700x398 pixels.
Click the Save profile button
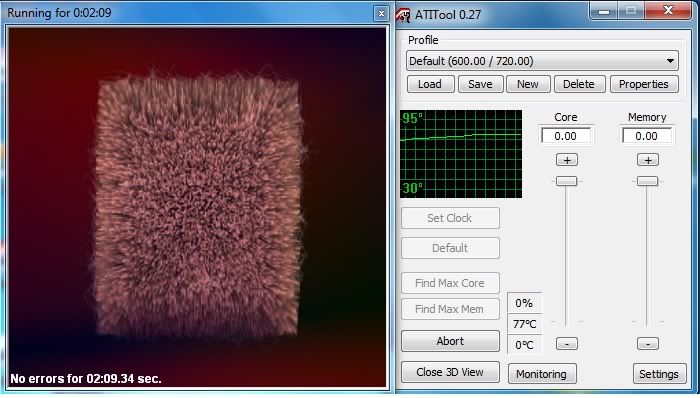[x=480, y=84]
